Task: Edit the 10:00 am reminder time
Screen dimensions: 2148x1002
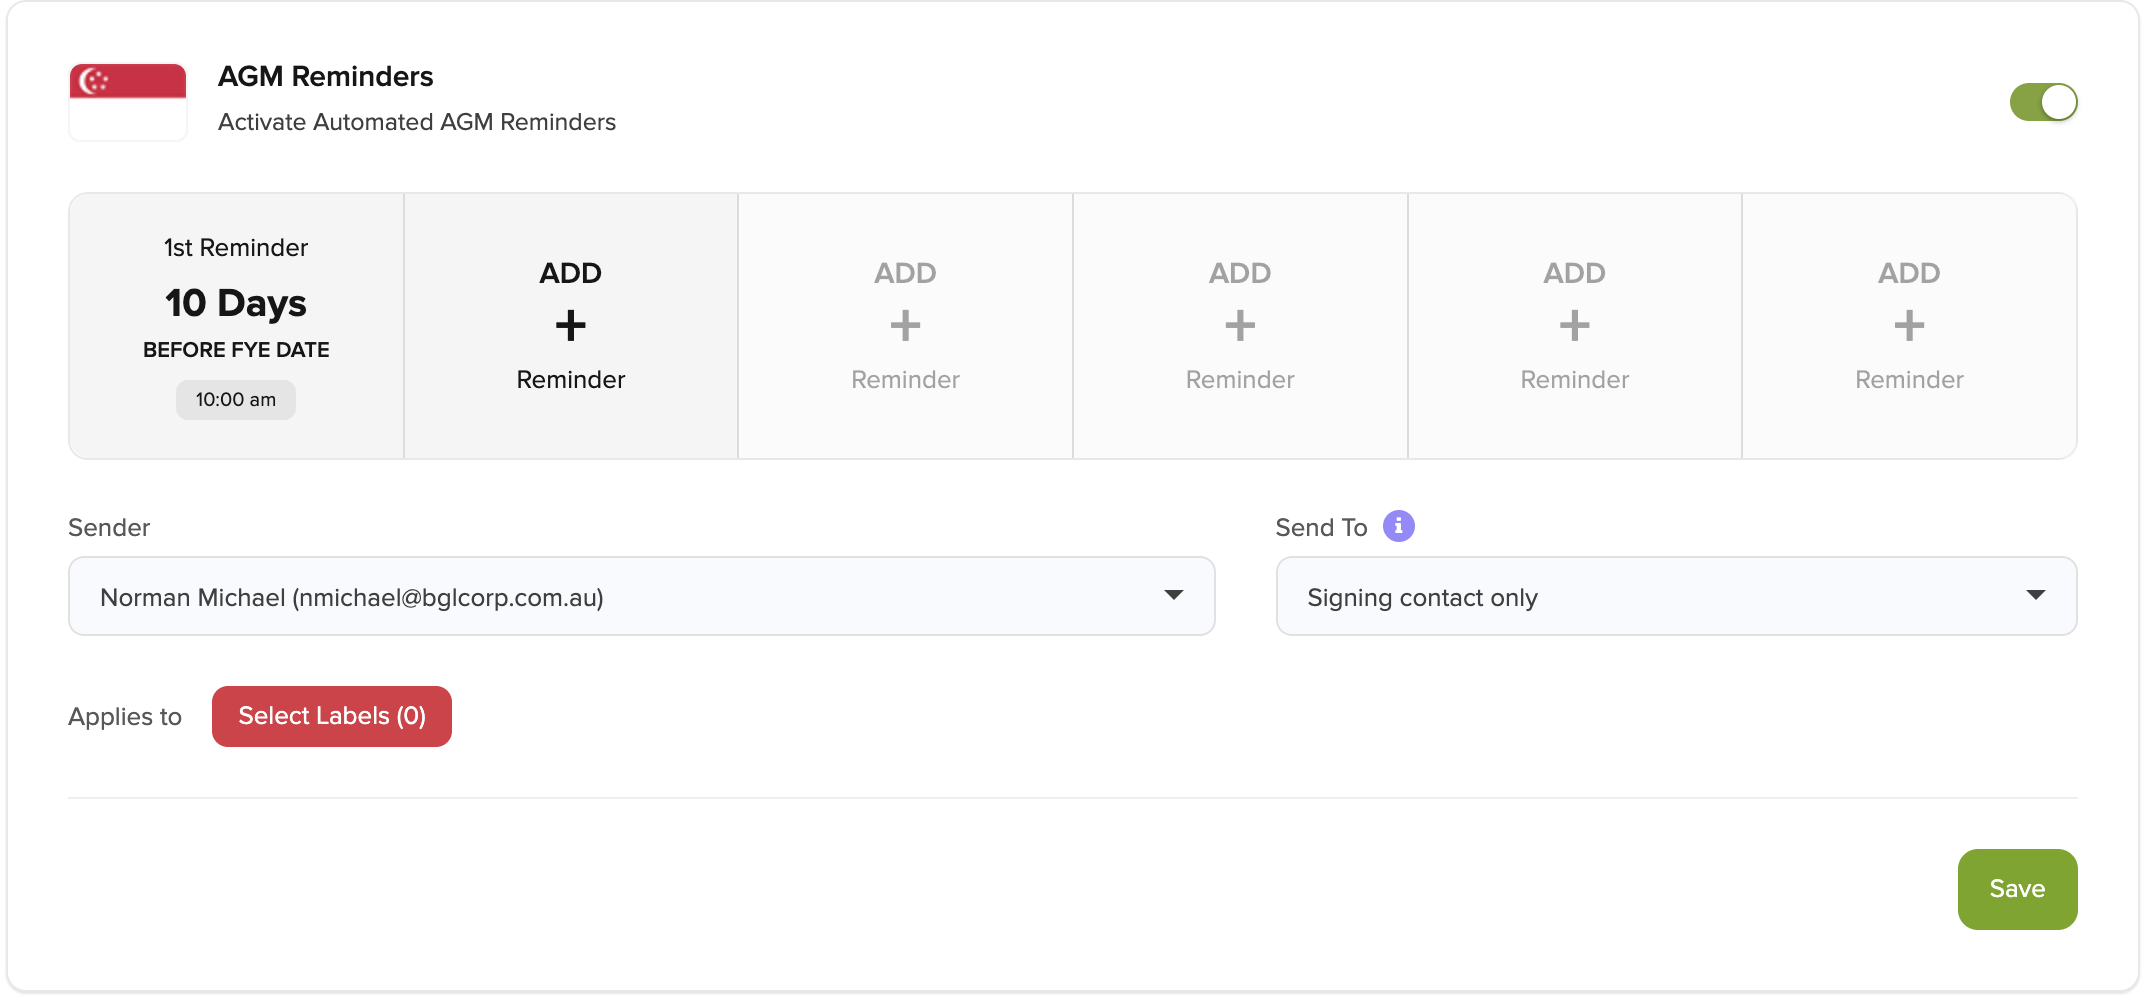Action: pyautogui.click(x=236, y=400)
